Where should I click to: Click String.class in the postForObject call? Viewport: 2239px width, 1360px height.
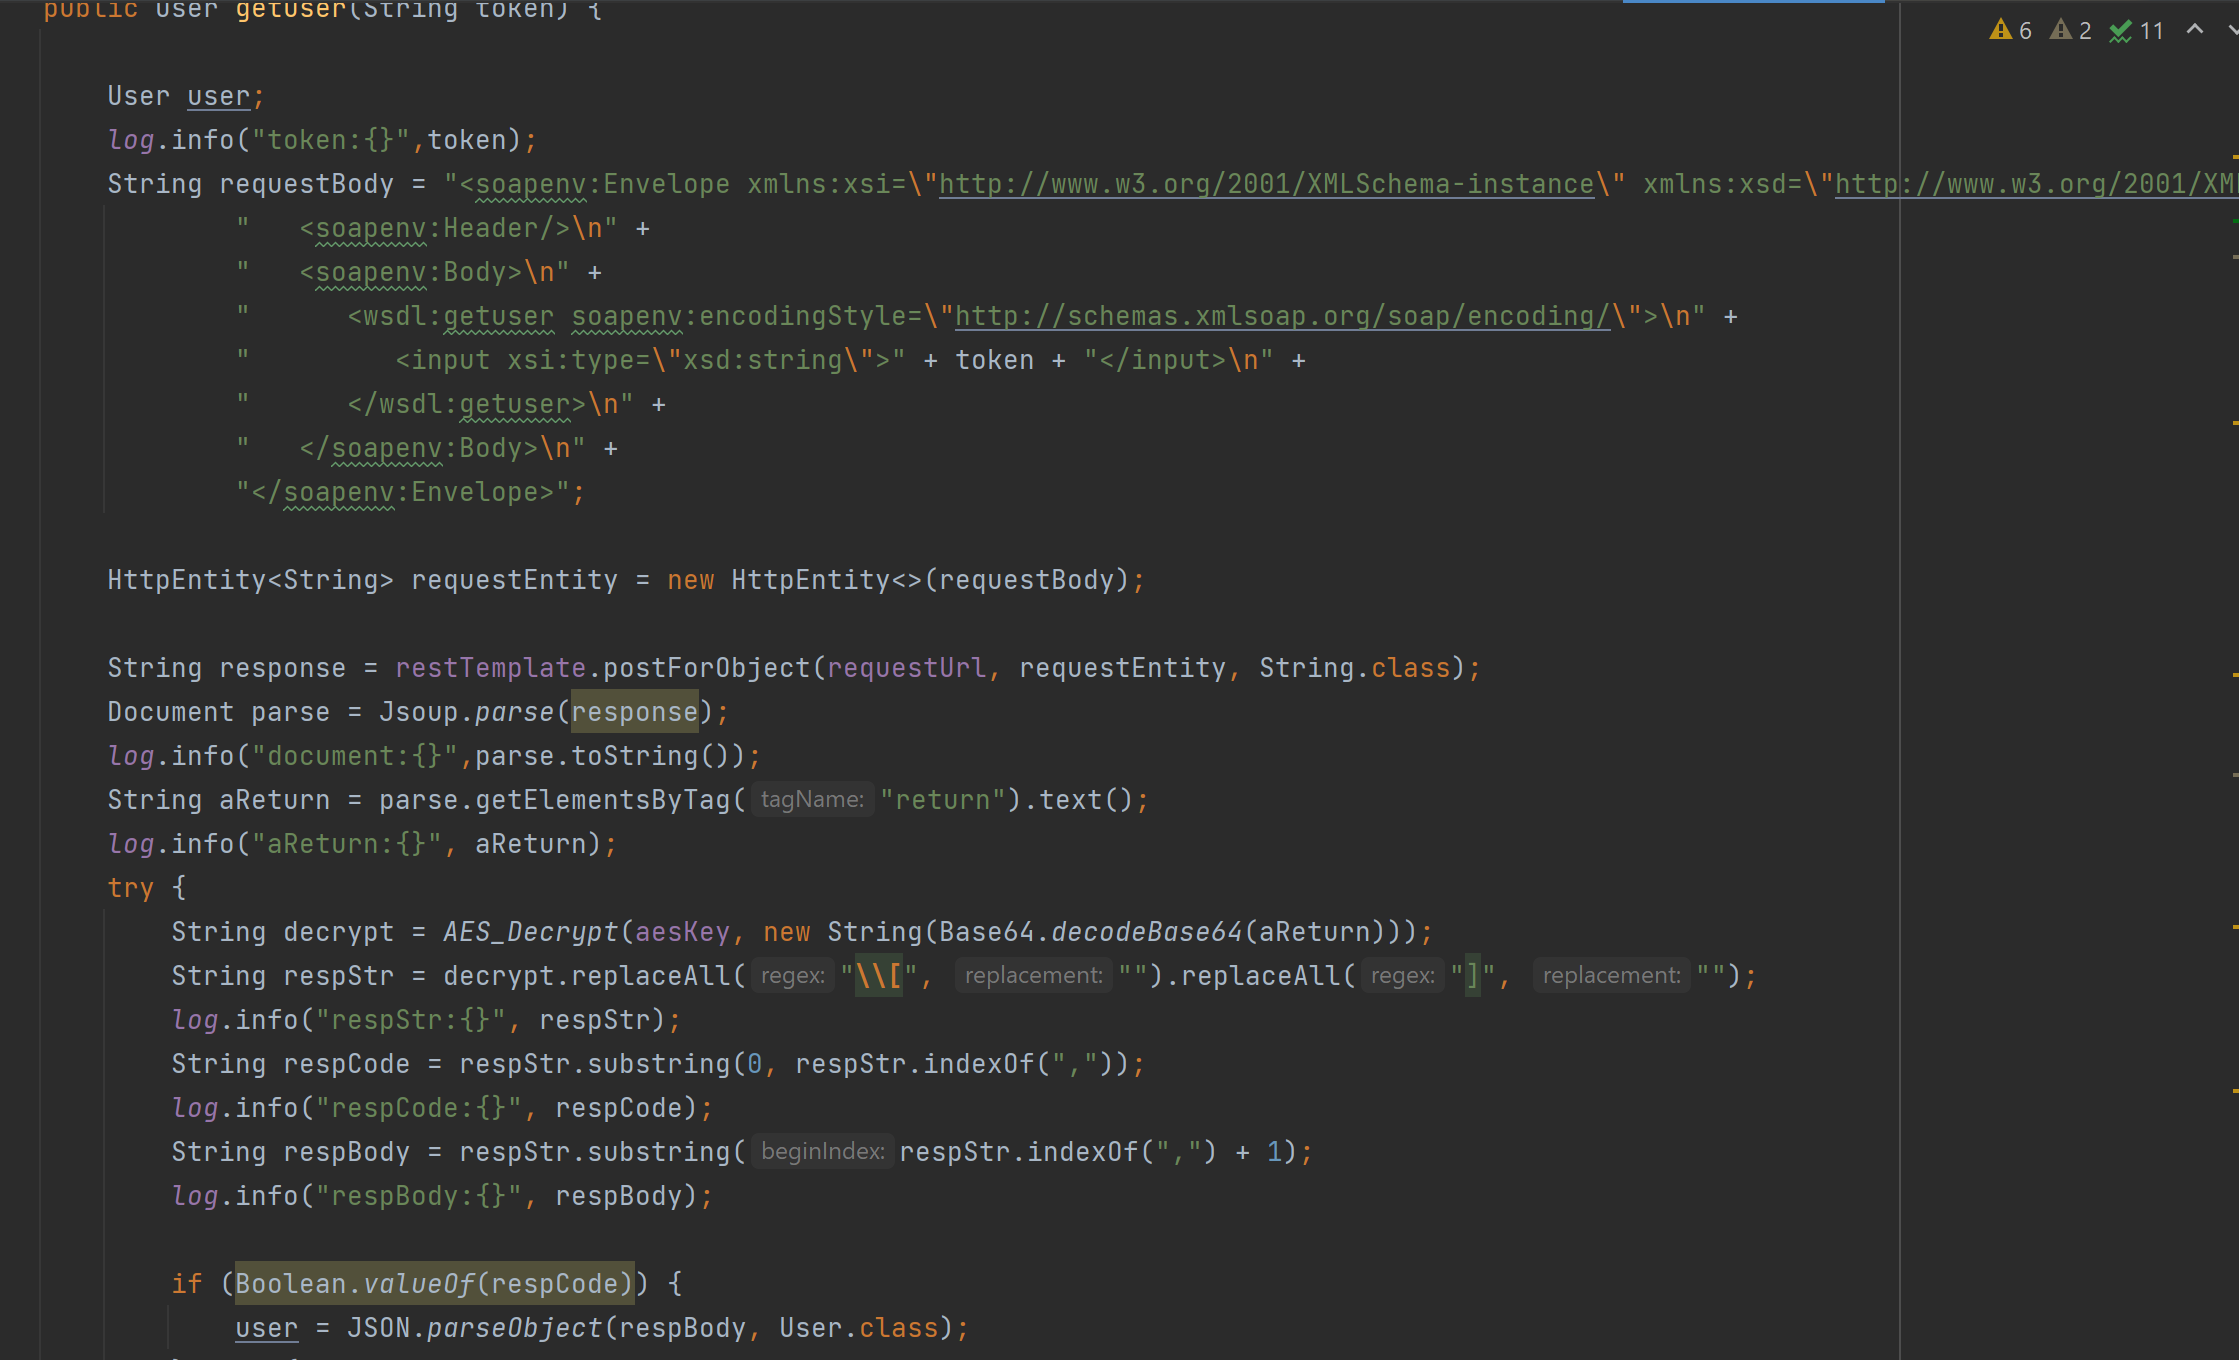[x=1355, y=668]
